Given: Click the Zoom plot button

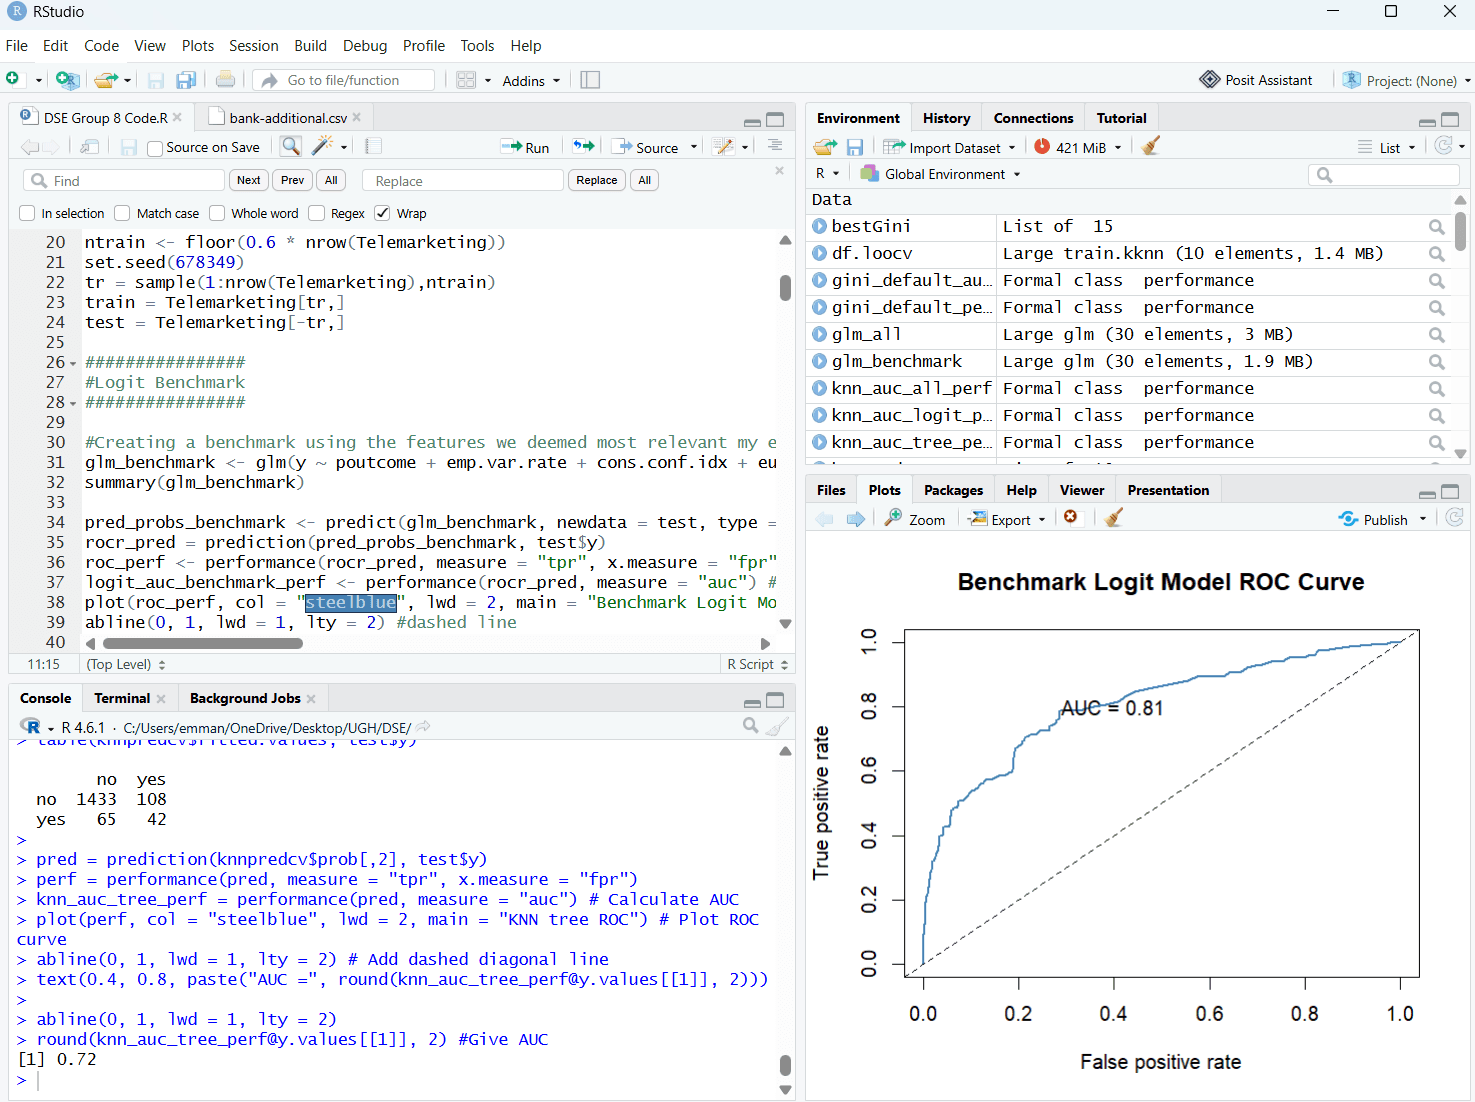Looking at the screenshot, I should (915, 519).
